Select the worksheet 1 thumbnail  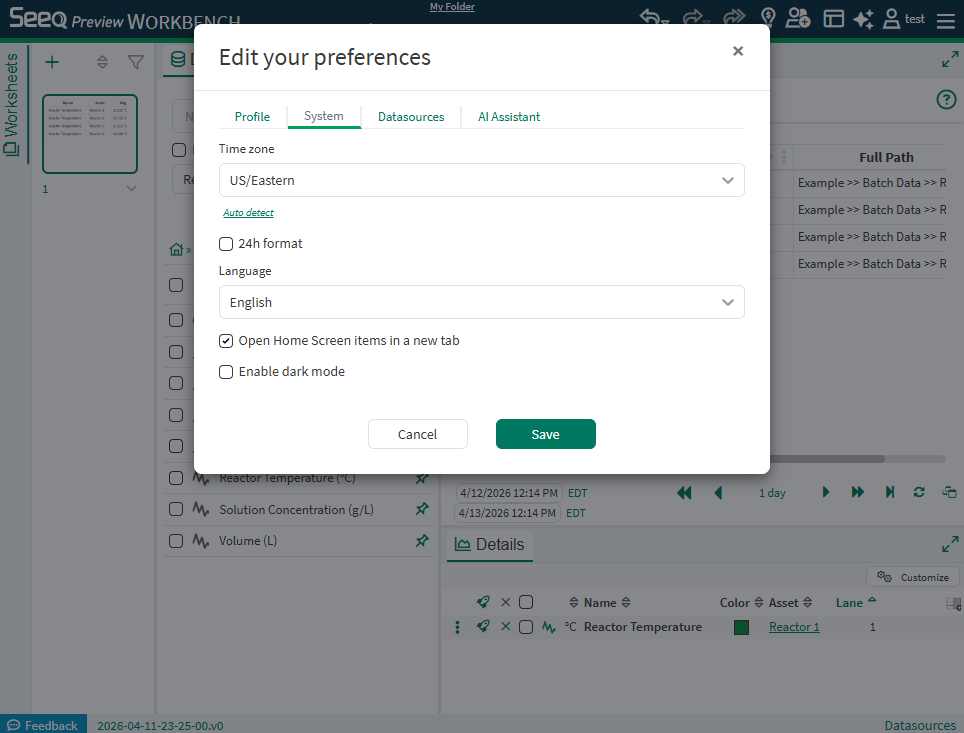click(90, 134)
